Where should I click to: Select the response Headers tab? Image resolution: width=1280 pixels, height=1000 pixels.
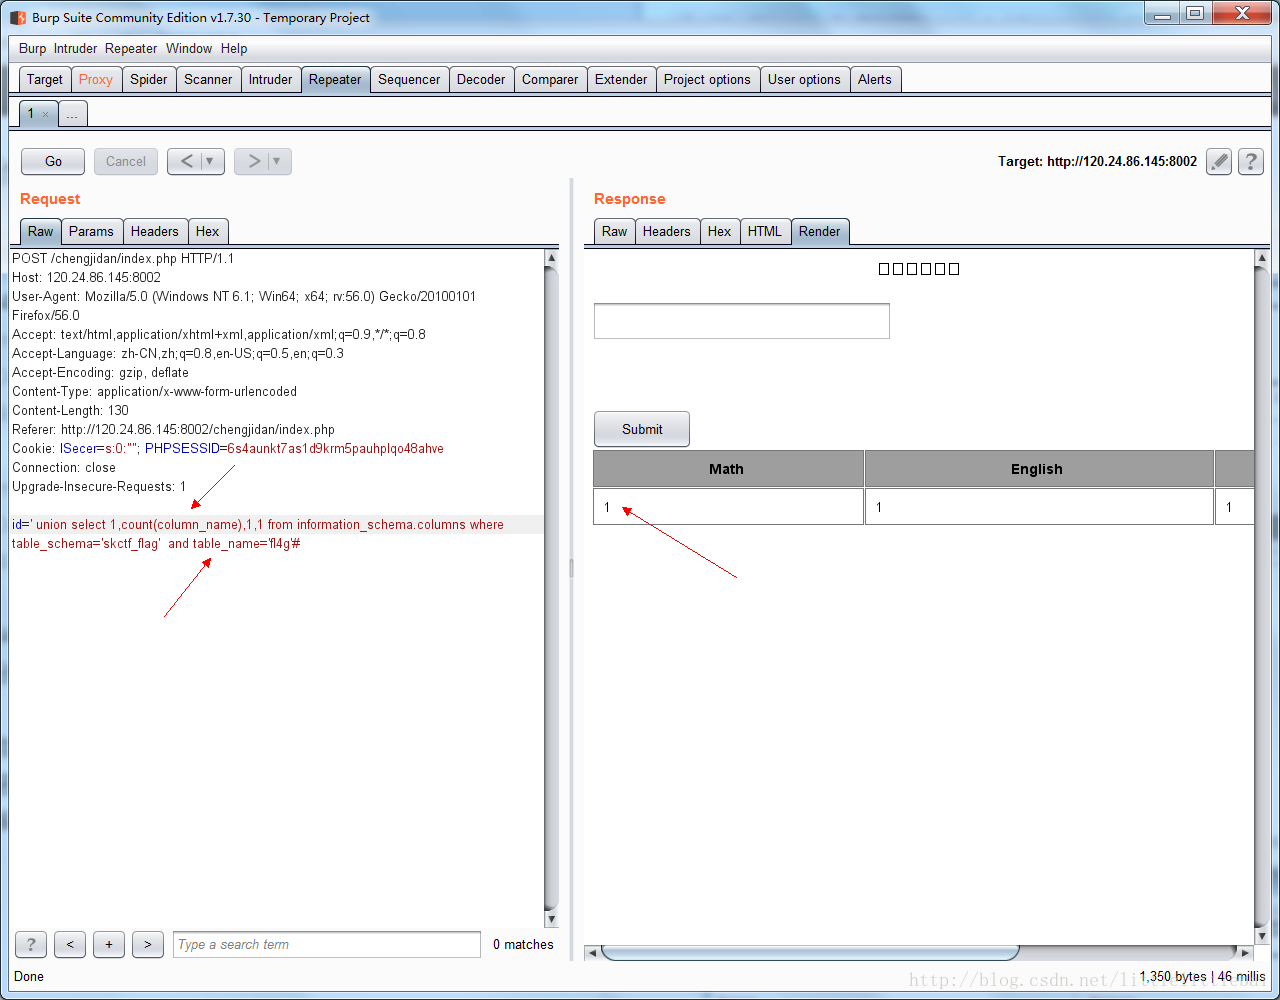click(x=667, y=231)
